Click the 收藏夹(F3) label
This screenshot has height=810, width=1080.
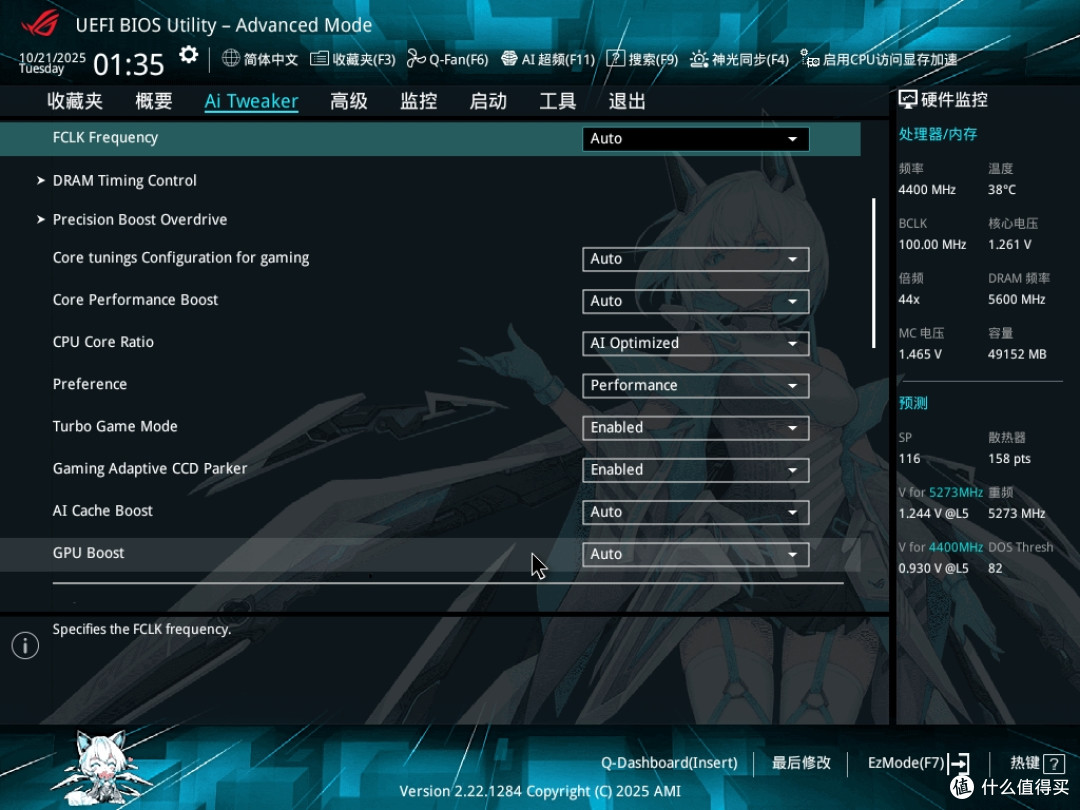364,59
